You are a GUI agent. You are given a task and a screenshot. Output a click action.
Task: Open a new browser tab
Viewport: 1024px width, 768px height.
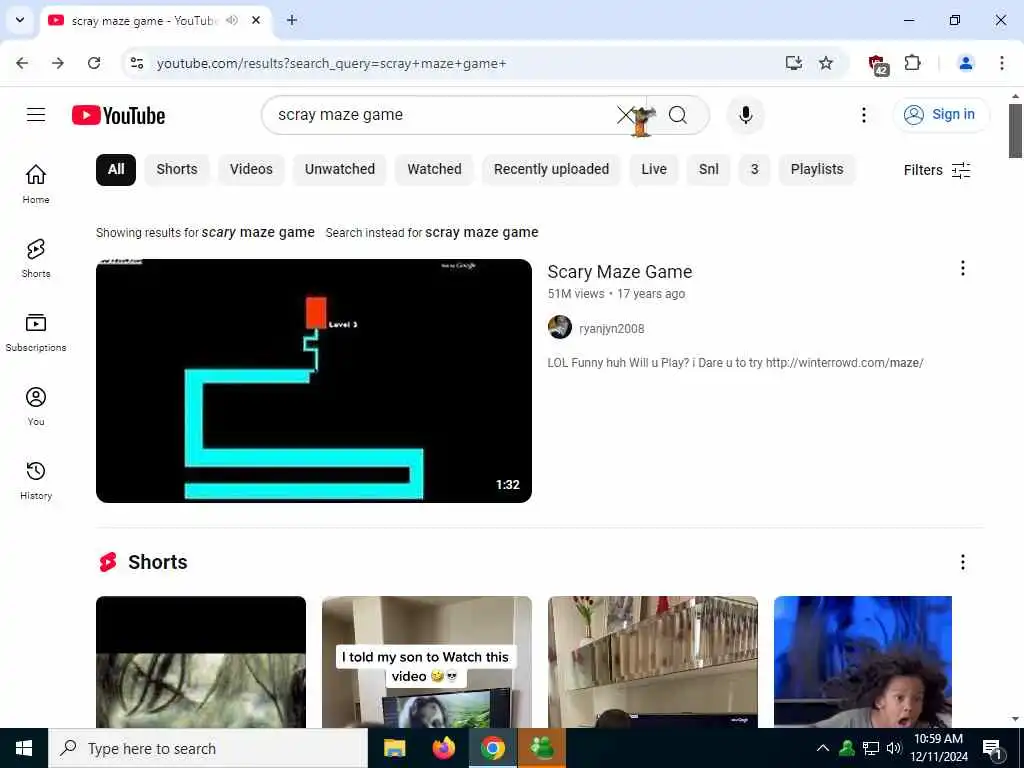point(292,20)
